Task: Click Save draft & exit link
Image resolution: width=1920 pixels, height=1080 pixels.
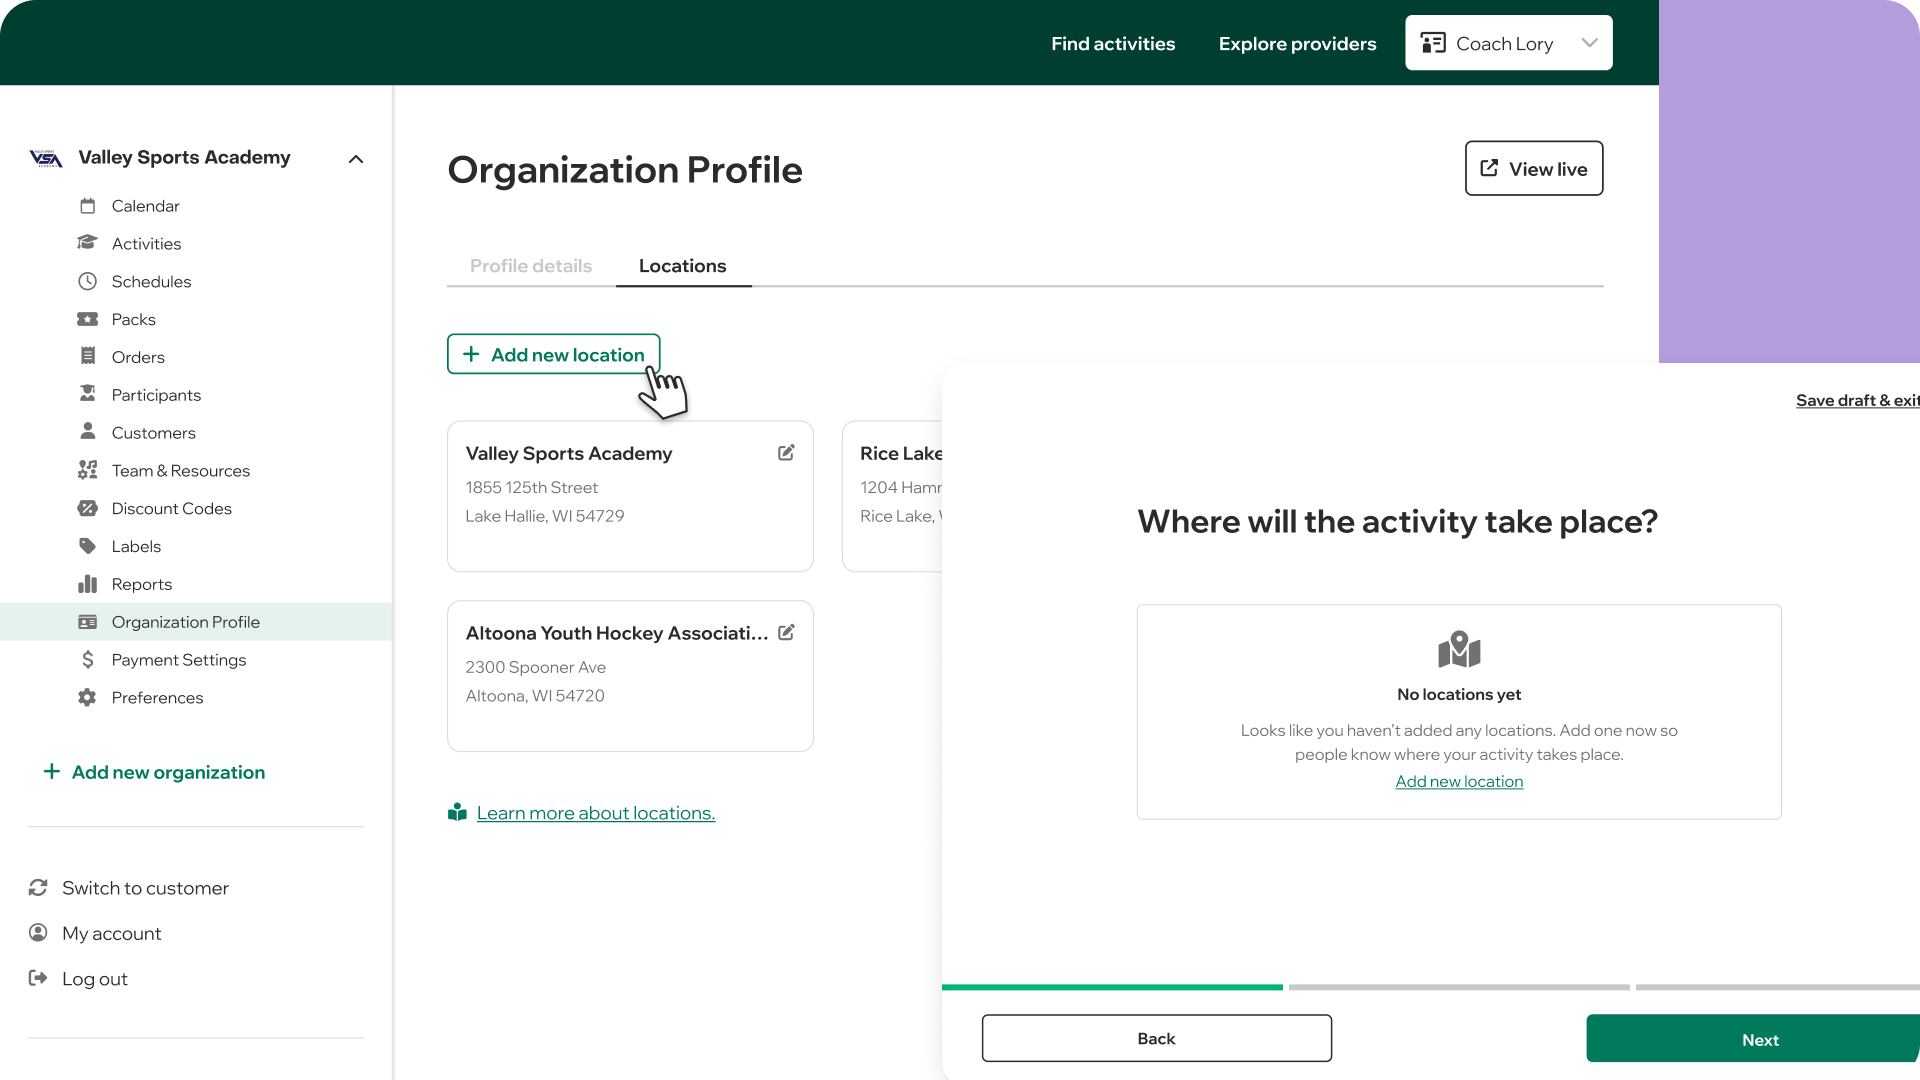Action: pyautogui.click(x=1856, y=400)
